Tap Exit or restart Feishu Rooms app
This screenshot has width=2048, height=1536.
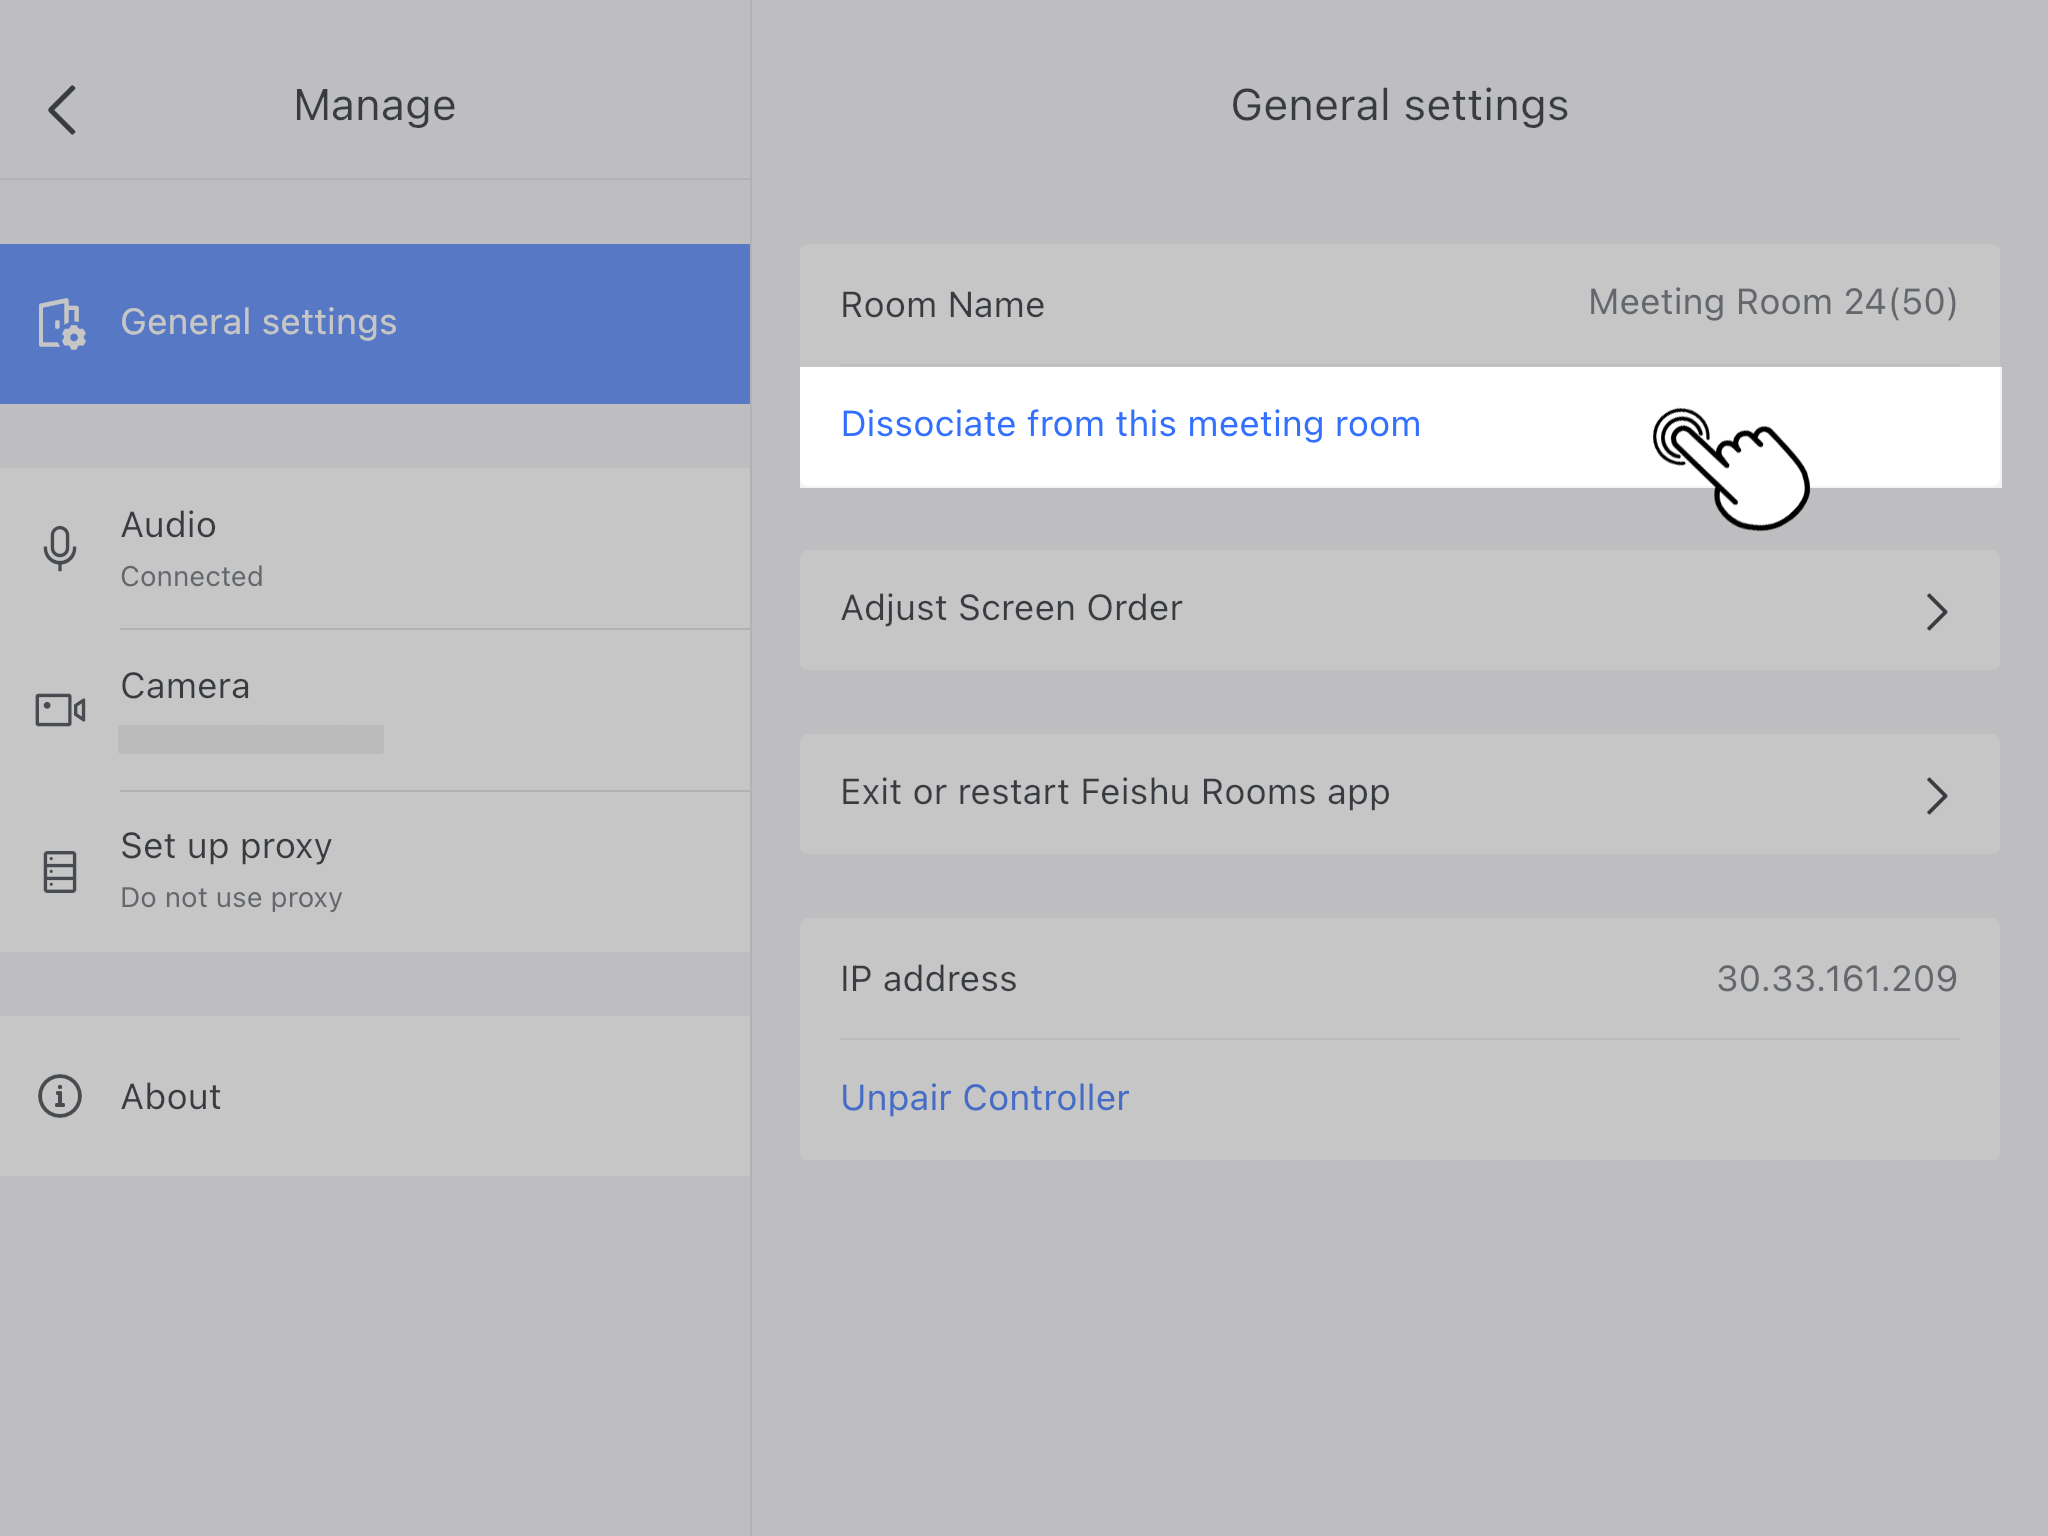1114,792
